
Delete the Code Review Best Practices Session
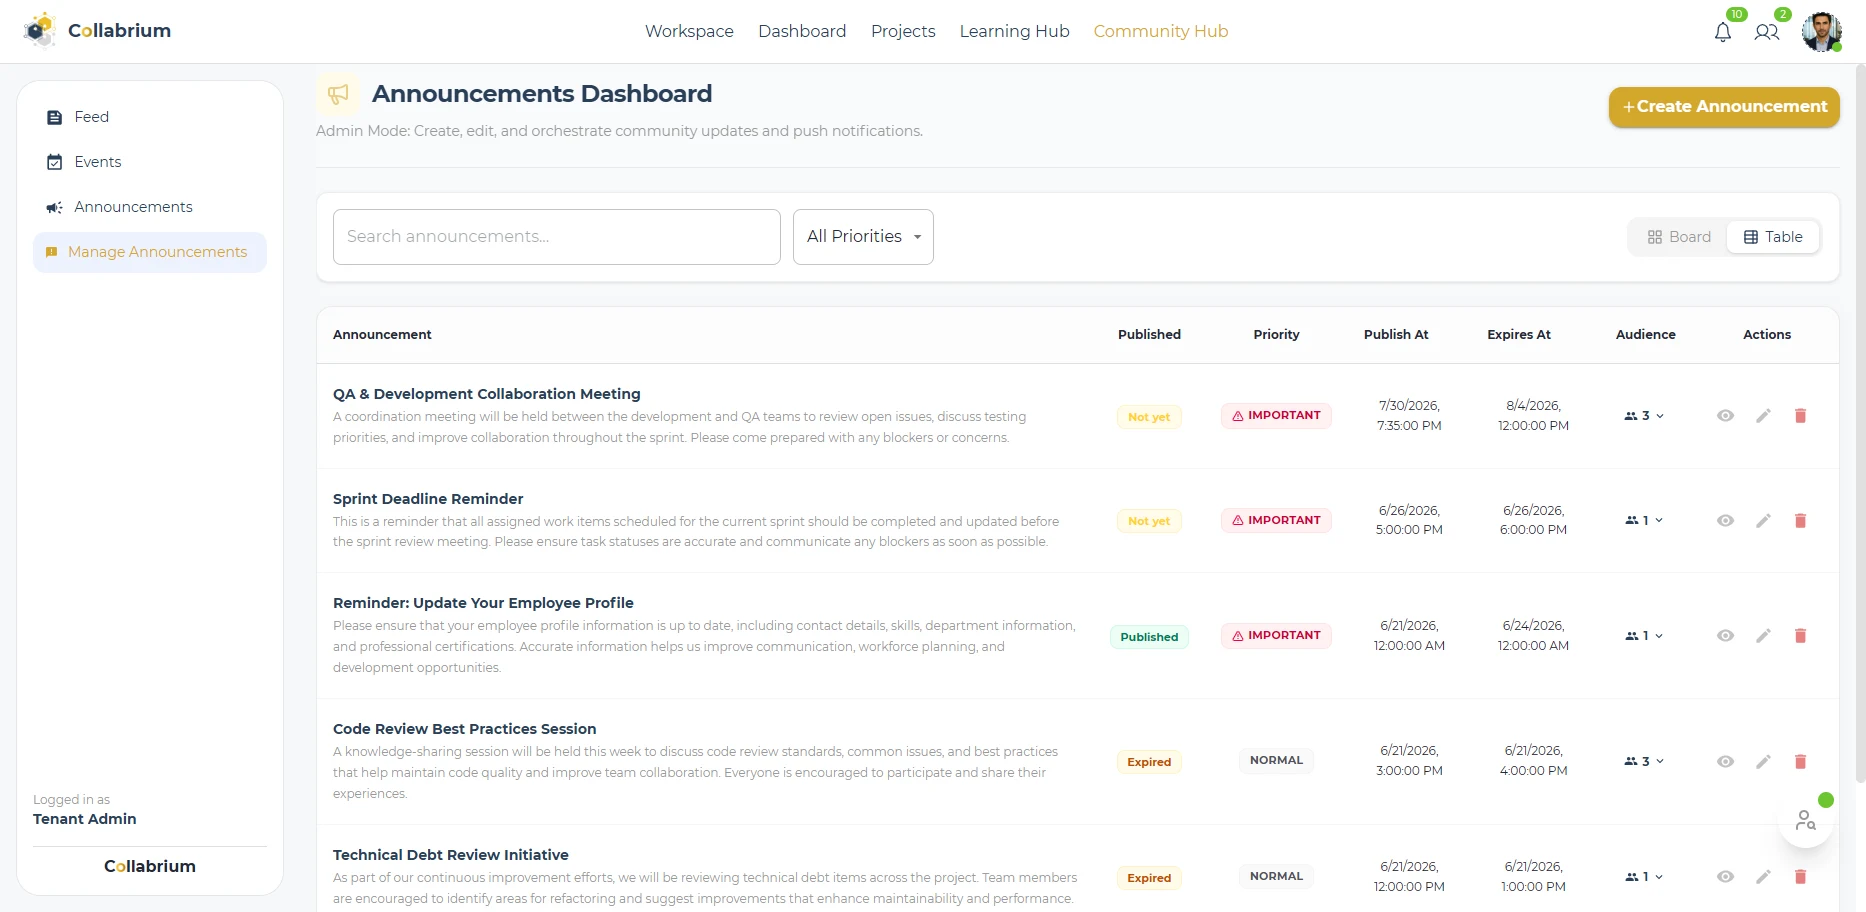point(1800,762)
